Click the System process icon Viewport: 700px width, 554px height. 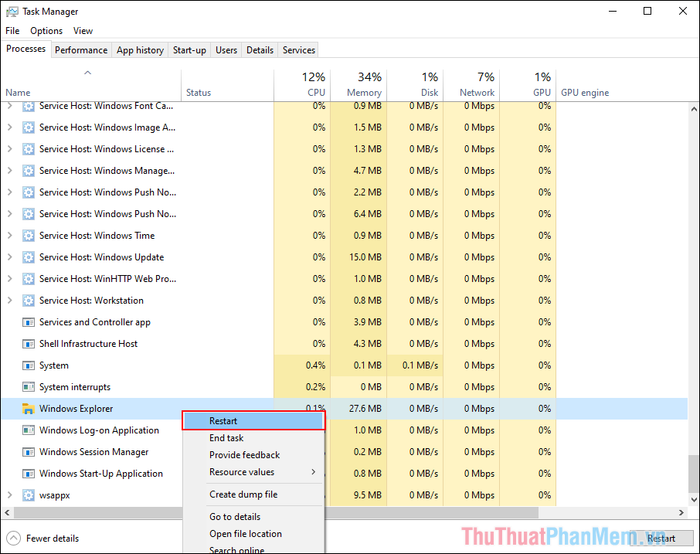tap(28, 366)
